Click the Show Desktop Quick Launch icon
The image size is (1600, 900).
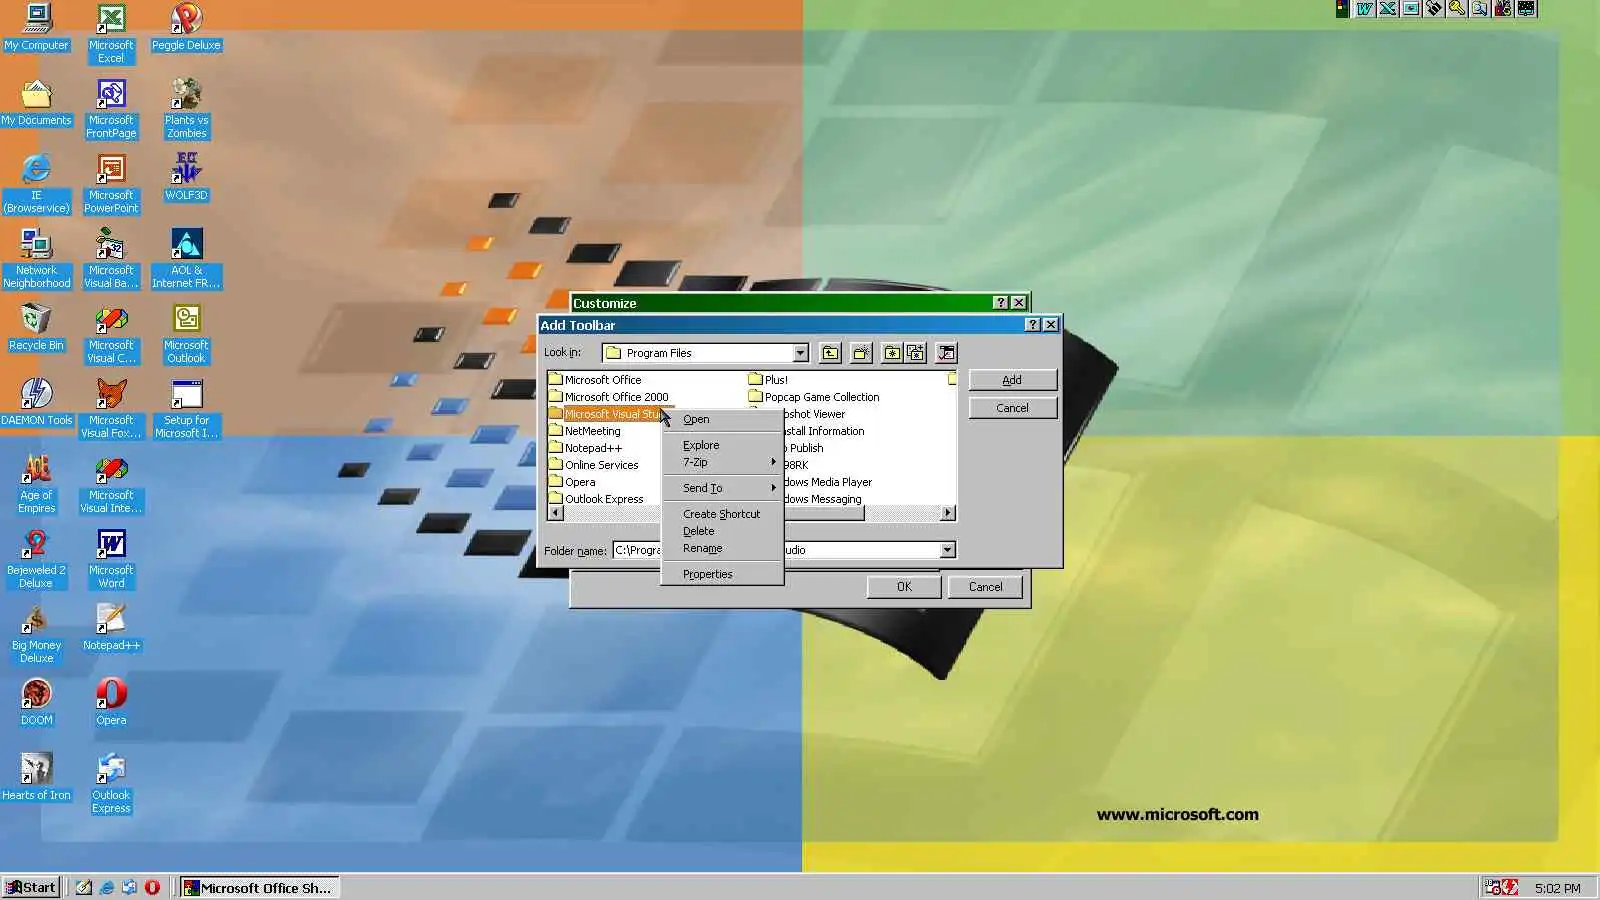tap(84, 887)
